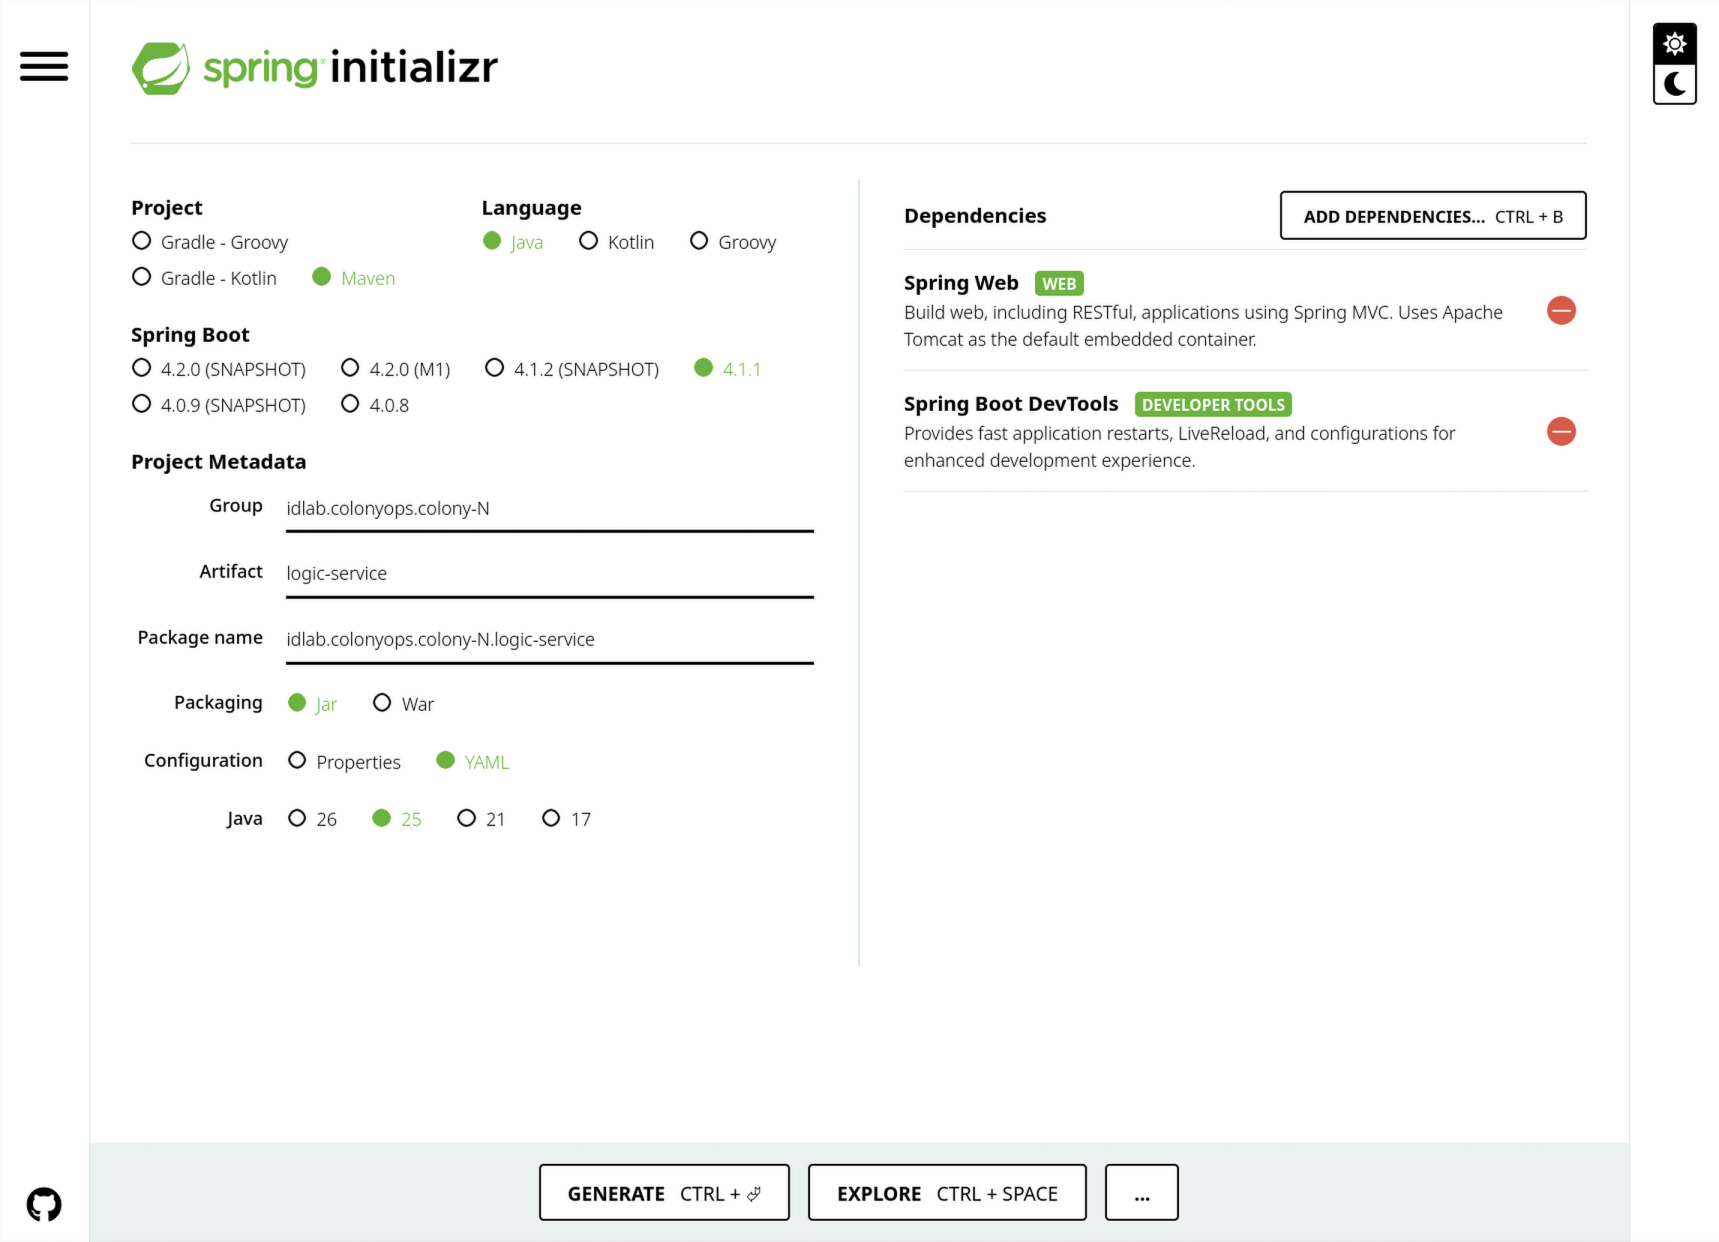Select Spring Boot 4.0.8
Image resolution: width=1719 pixels, height=1242 pixels.
(375, 405)
